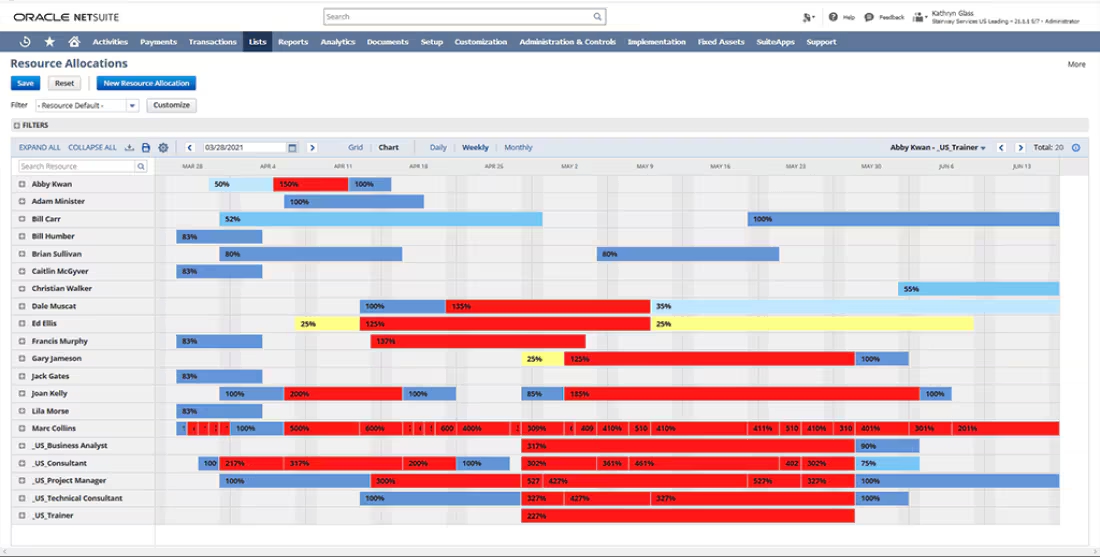Open the Help question mark icon
1100x557 pixels.
(x=833, y=17)
